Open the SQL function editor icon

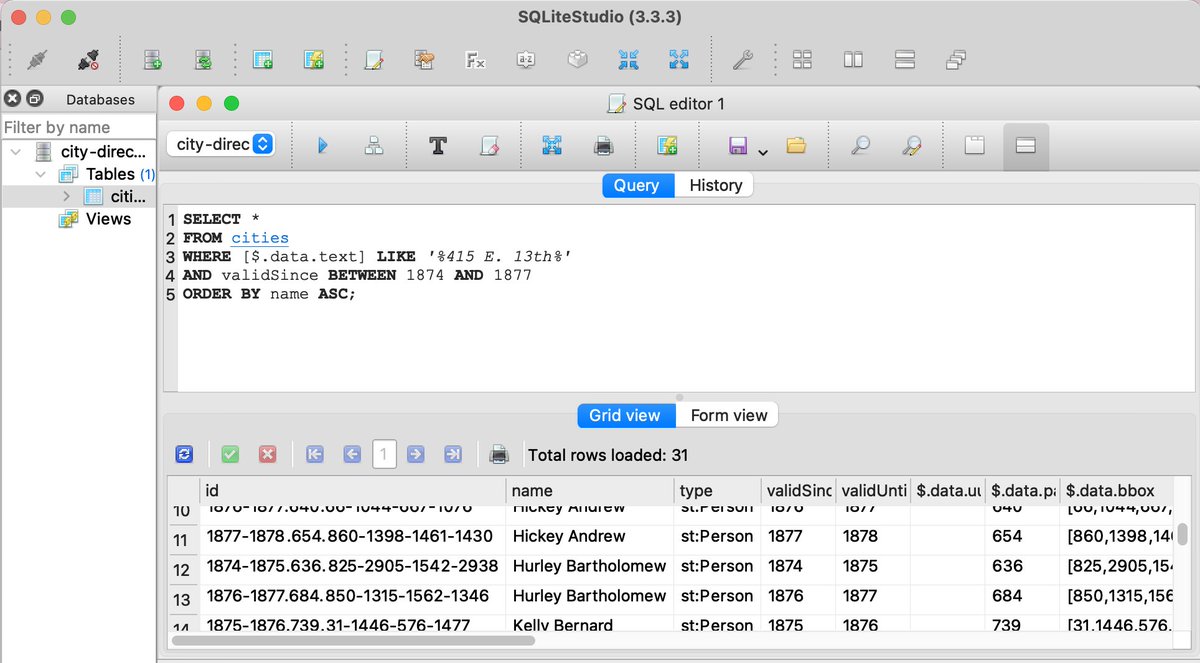[x=476, y=60]
